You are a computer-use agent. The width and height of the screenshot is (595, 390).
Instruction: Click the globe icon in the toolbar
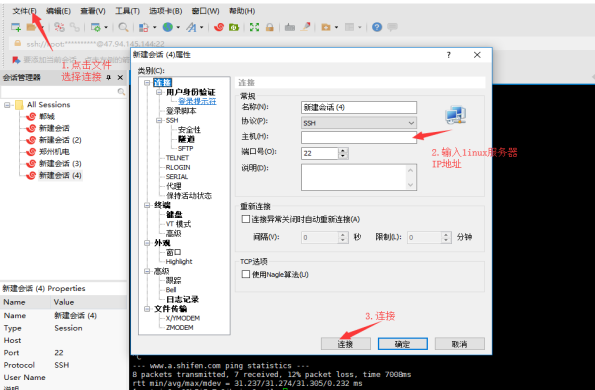point(168,27)
